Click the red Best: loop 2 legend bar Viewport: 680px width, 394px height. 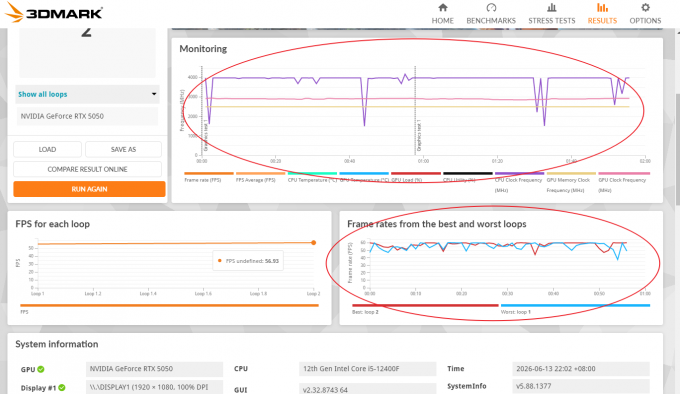425,306
